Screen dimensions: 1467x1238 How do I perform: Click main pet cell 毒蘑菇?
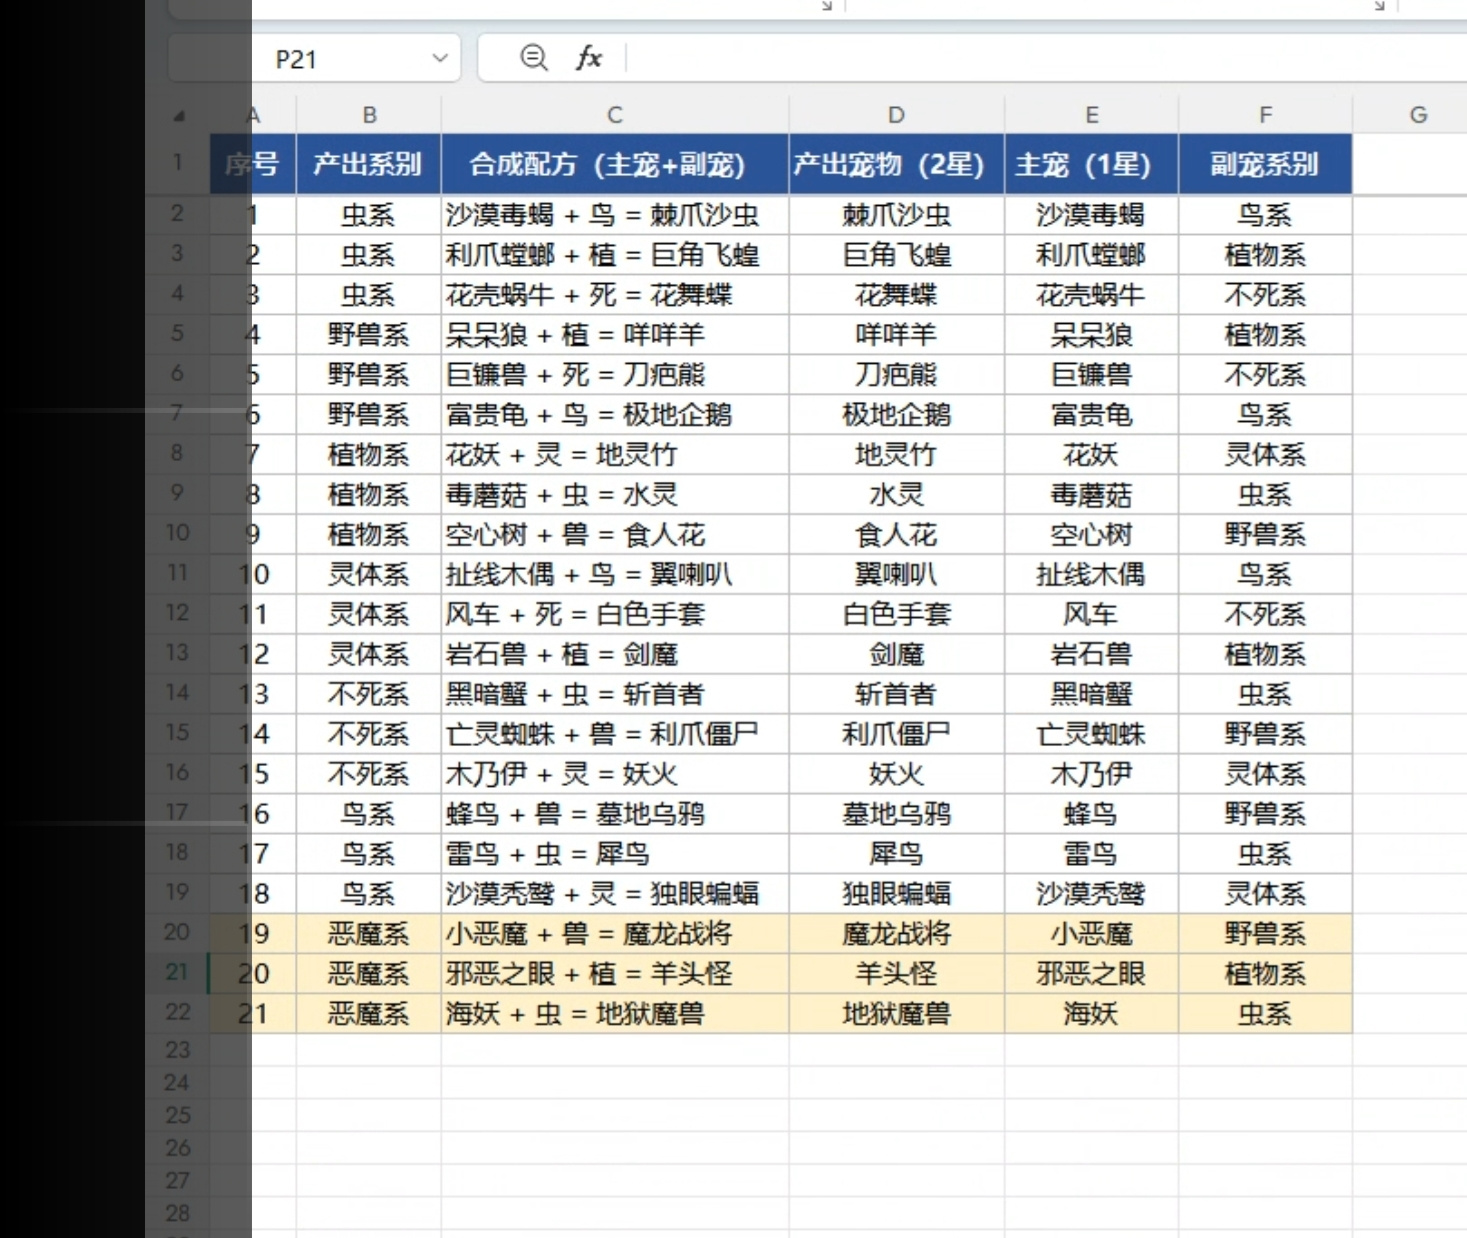tap(1091, 495)
